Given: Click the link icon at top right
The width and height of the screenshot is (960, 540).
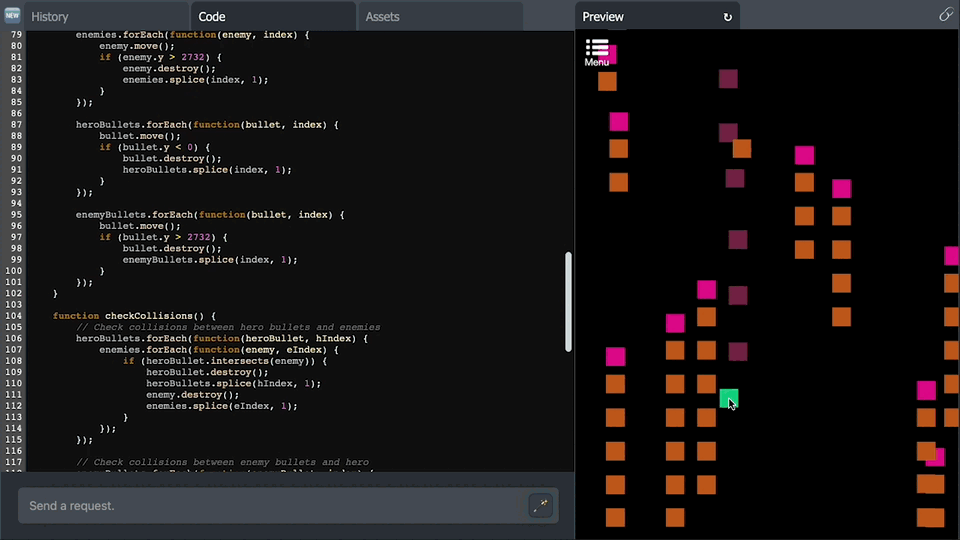Looking at the screenshot, I should (x=945, y=15).
